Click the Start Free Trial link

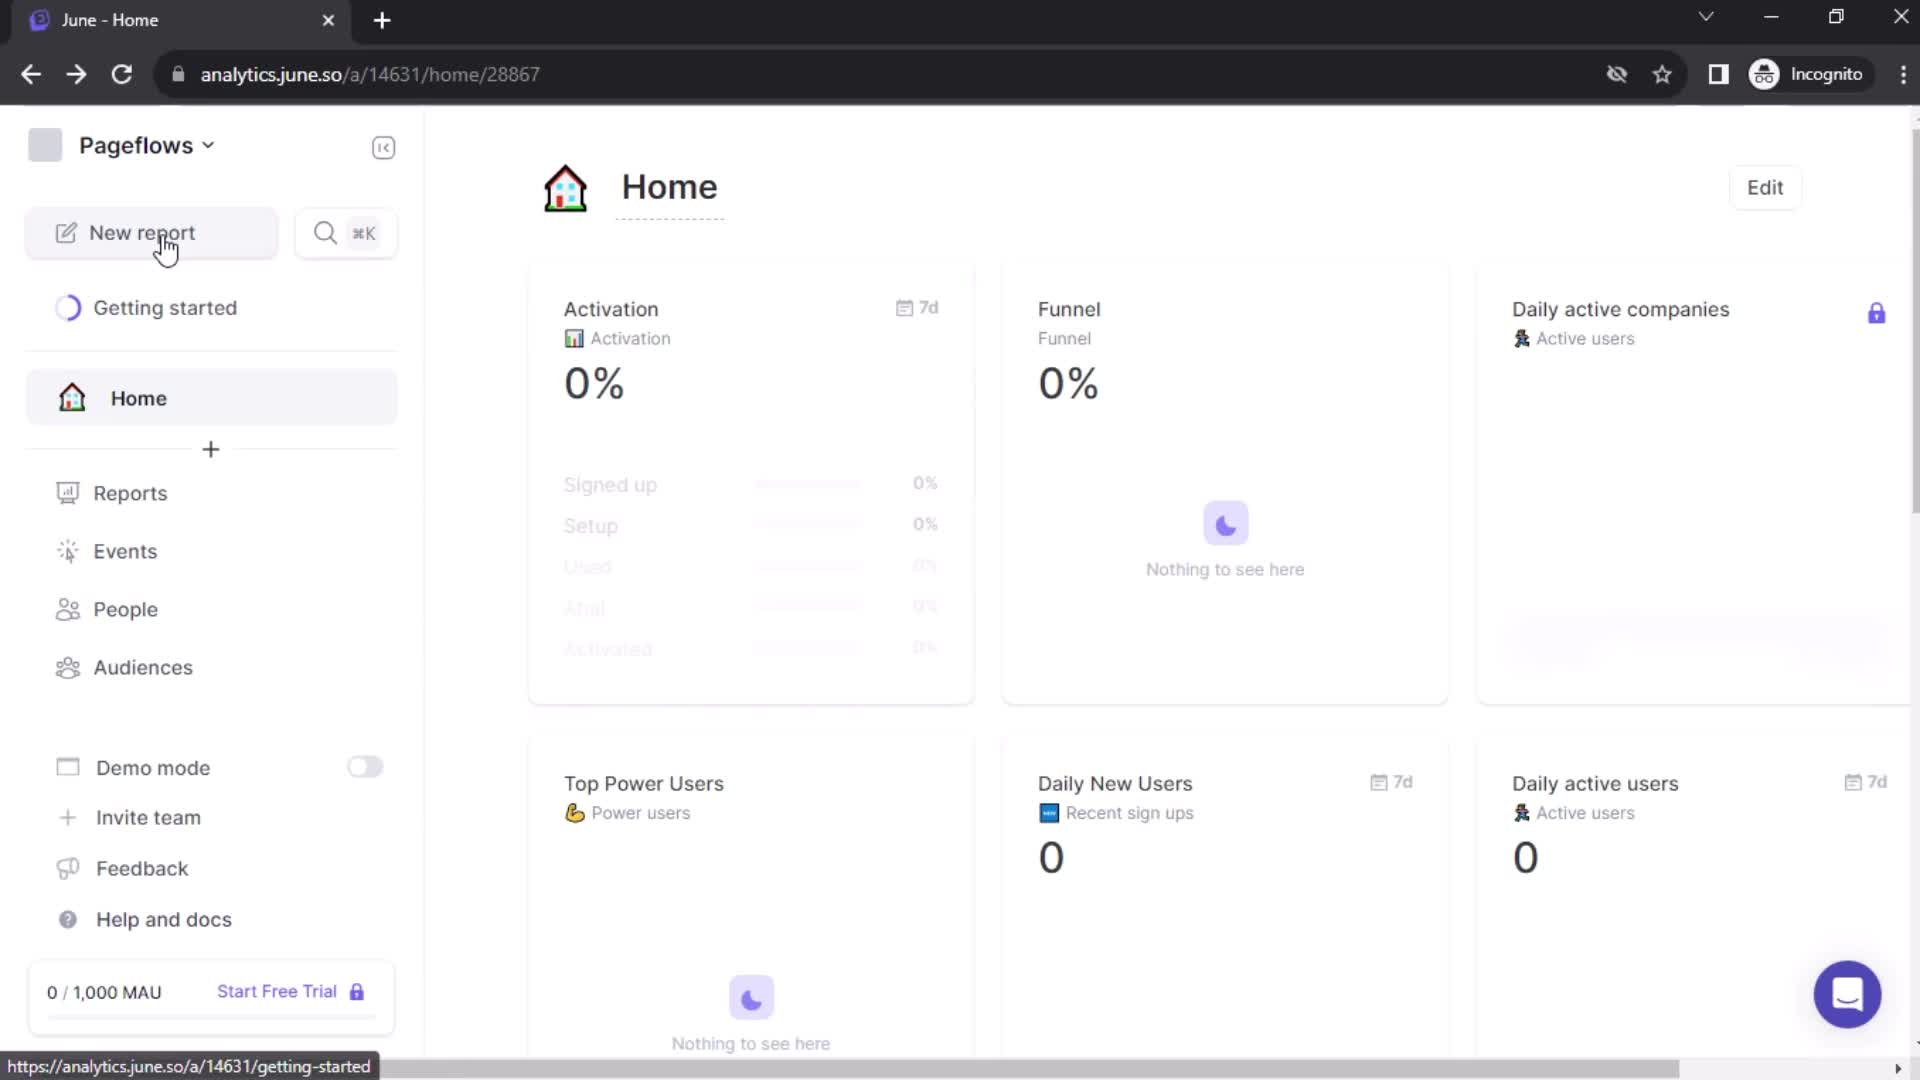[x=277, y=992]
